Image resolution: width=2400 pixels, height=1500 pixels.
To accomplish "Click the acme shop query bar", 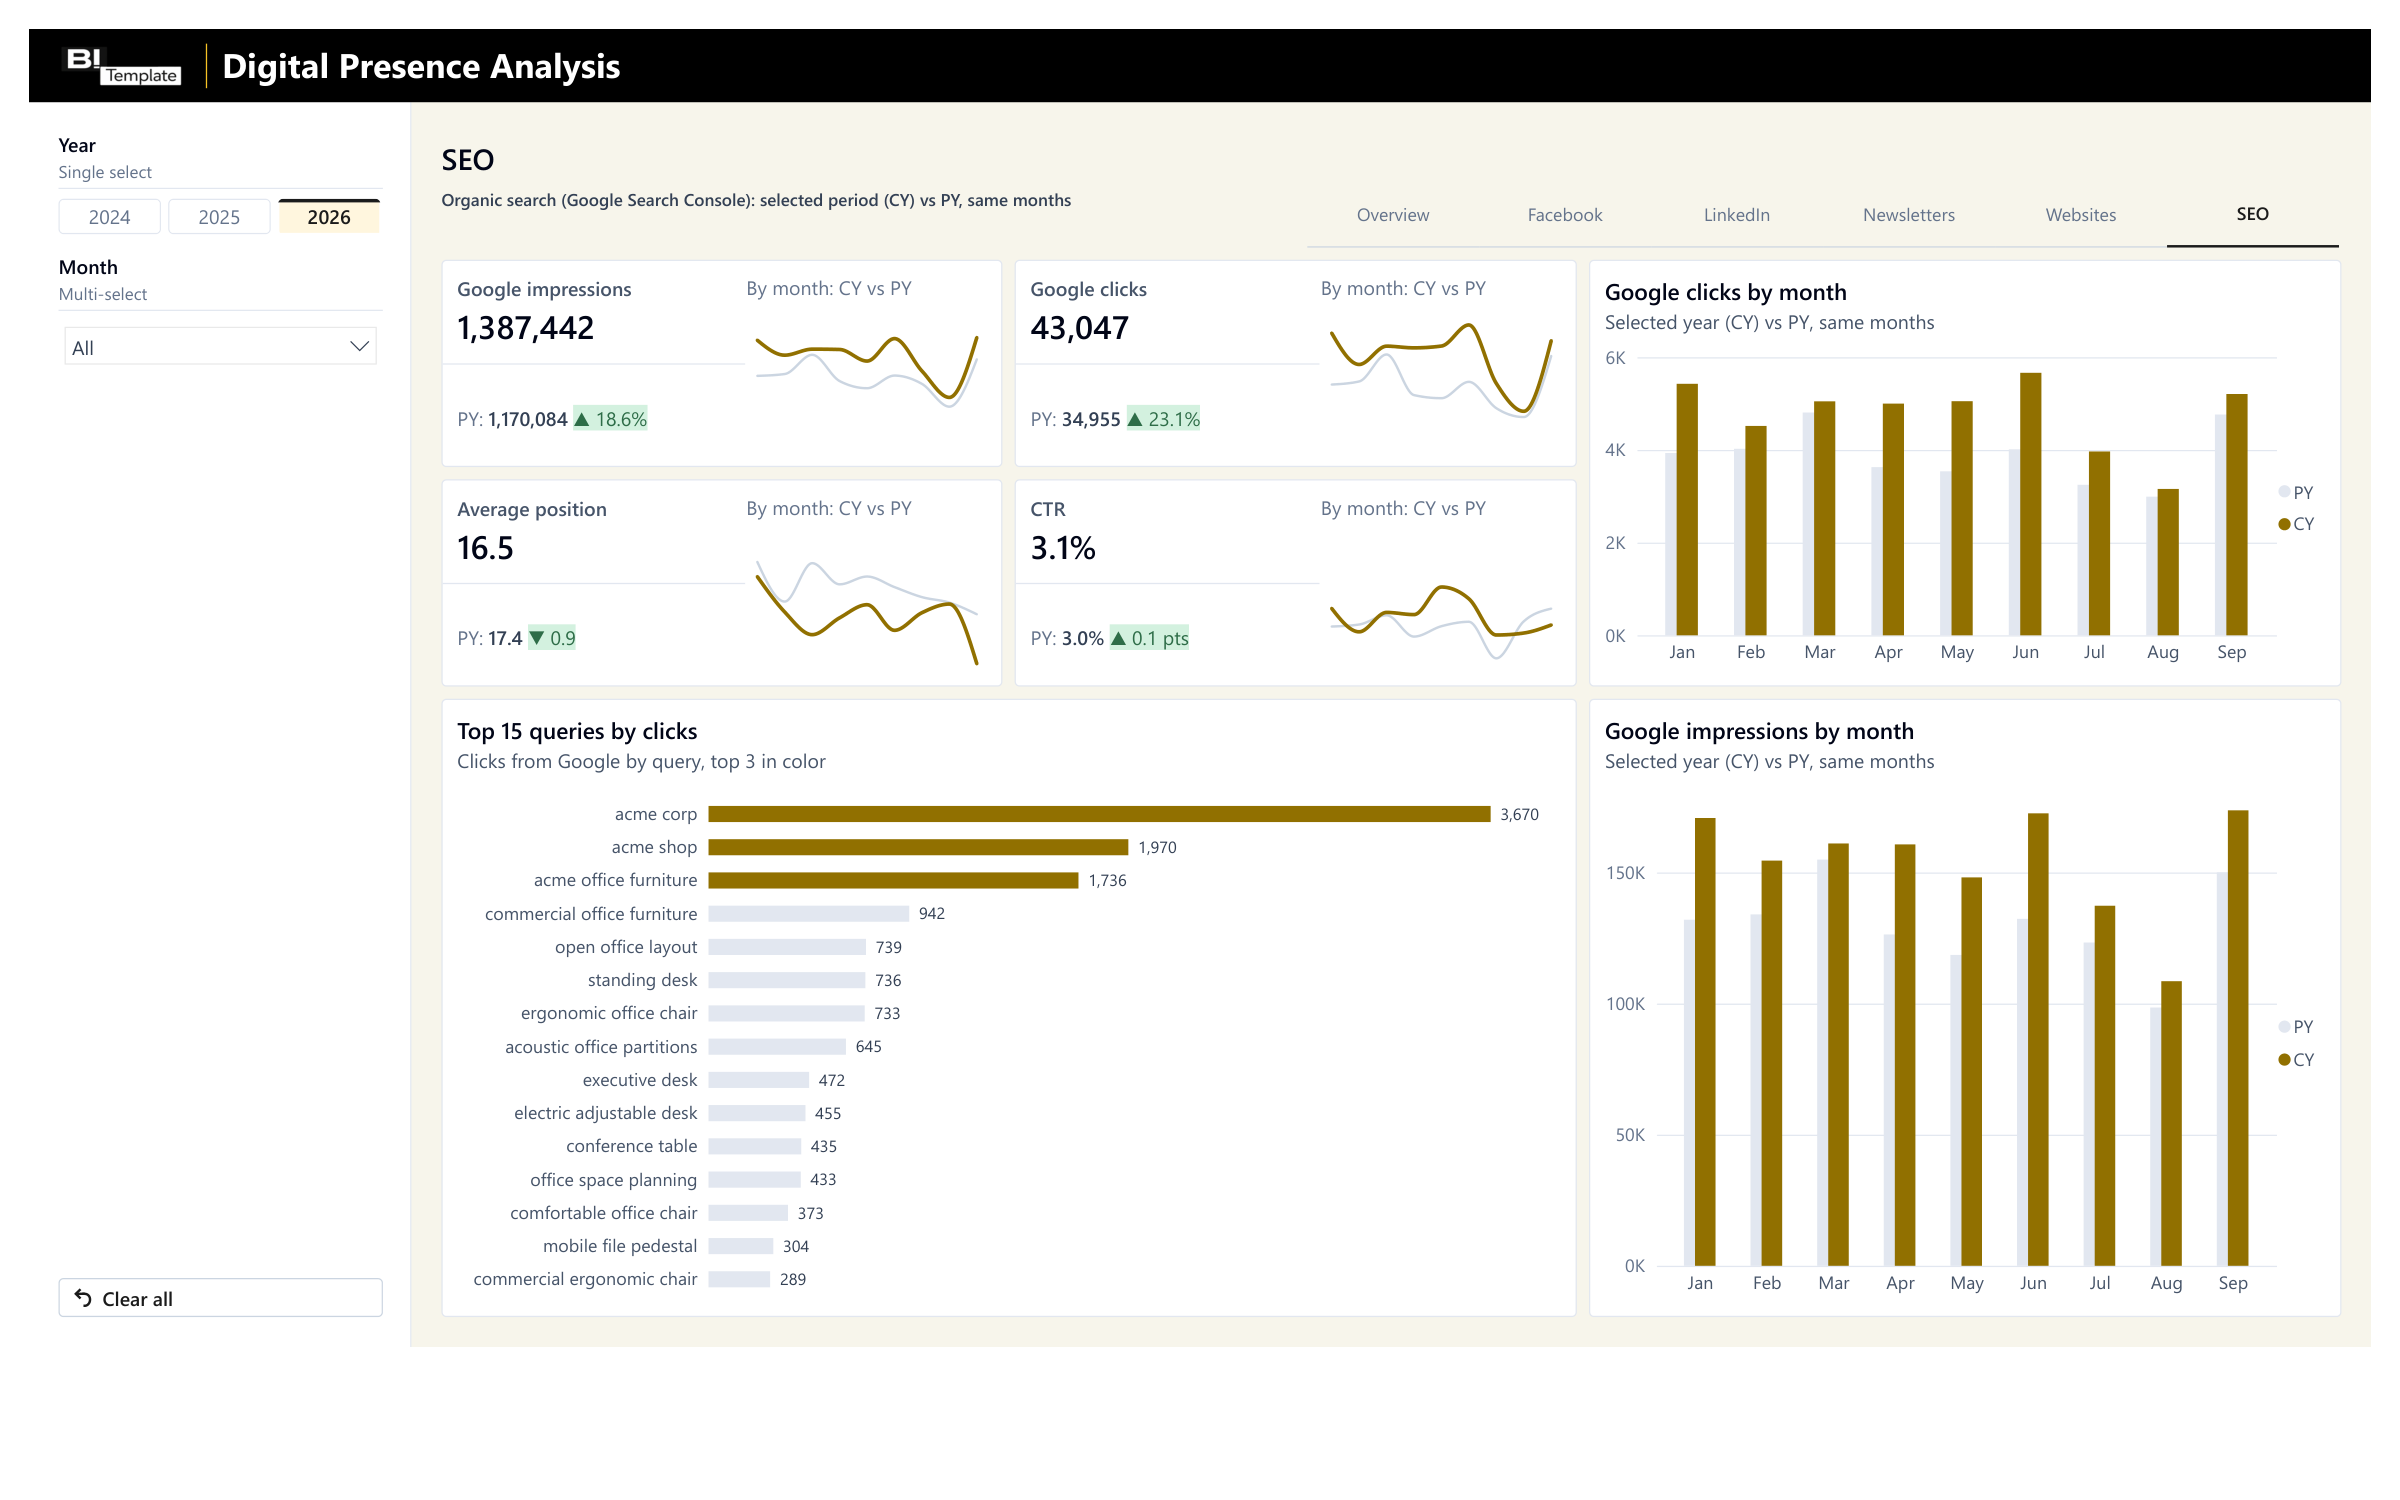I will [918, 847].
